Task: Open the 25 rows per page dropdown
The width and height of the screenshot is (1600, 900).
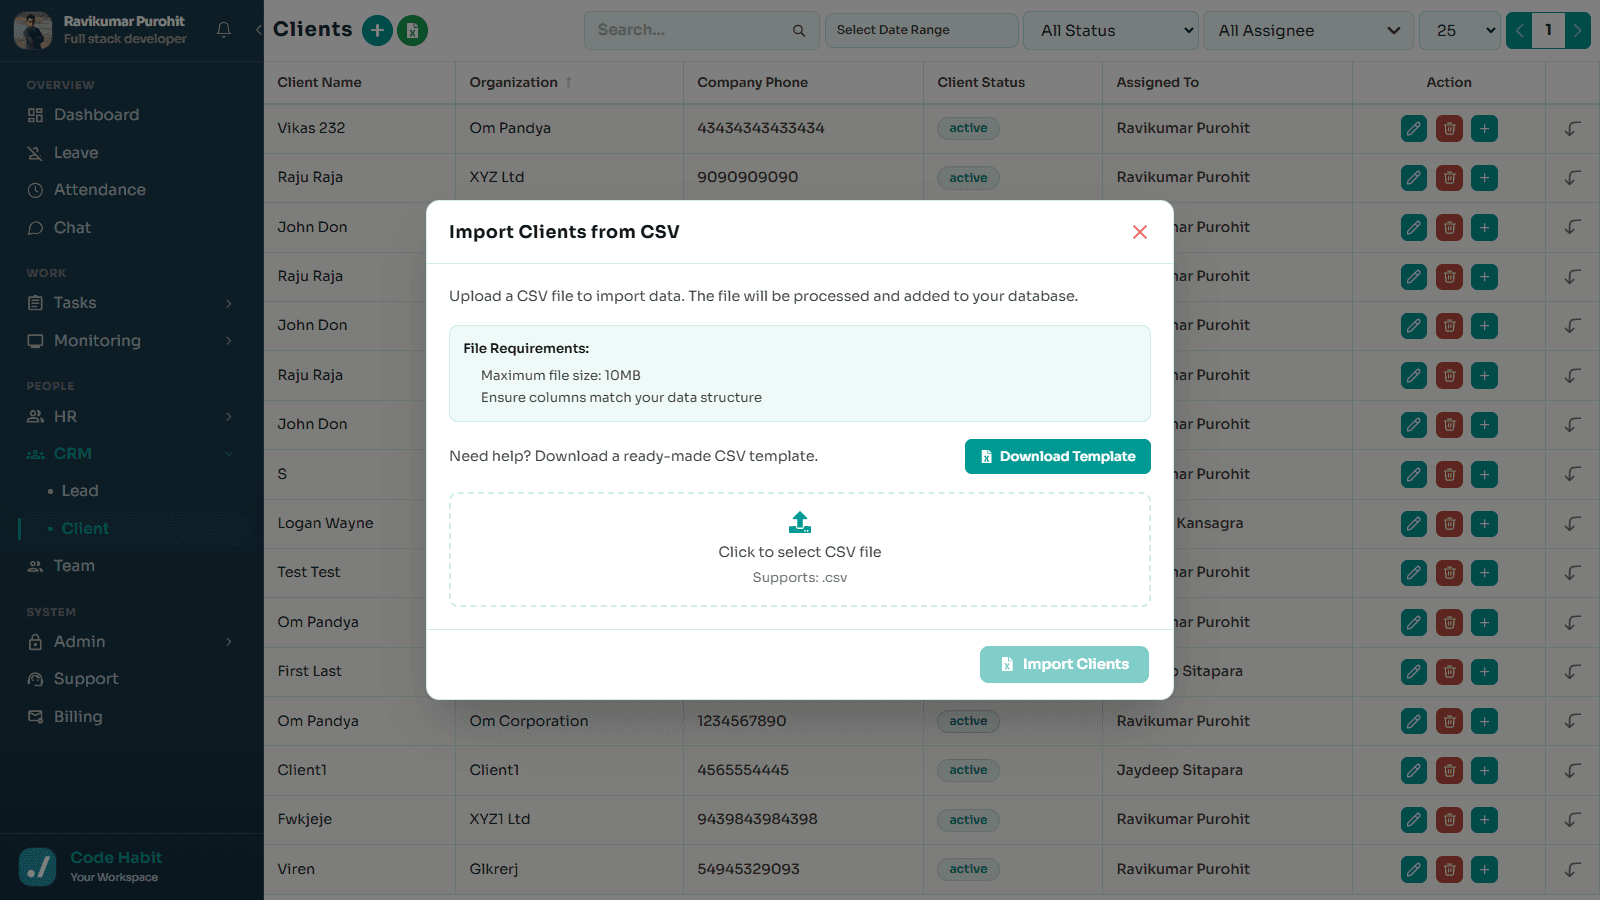Action: click(x=1460, y=31)
